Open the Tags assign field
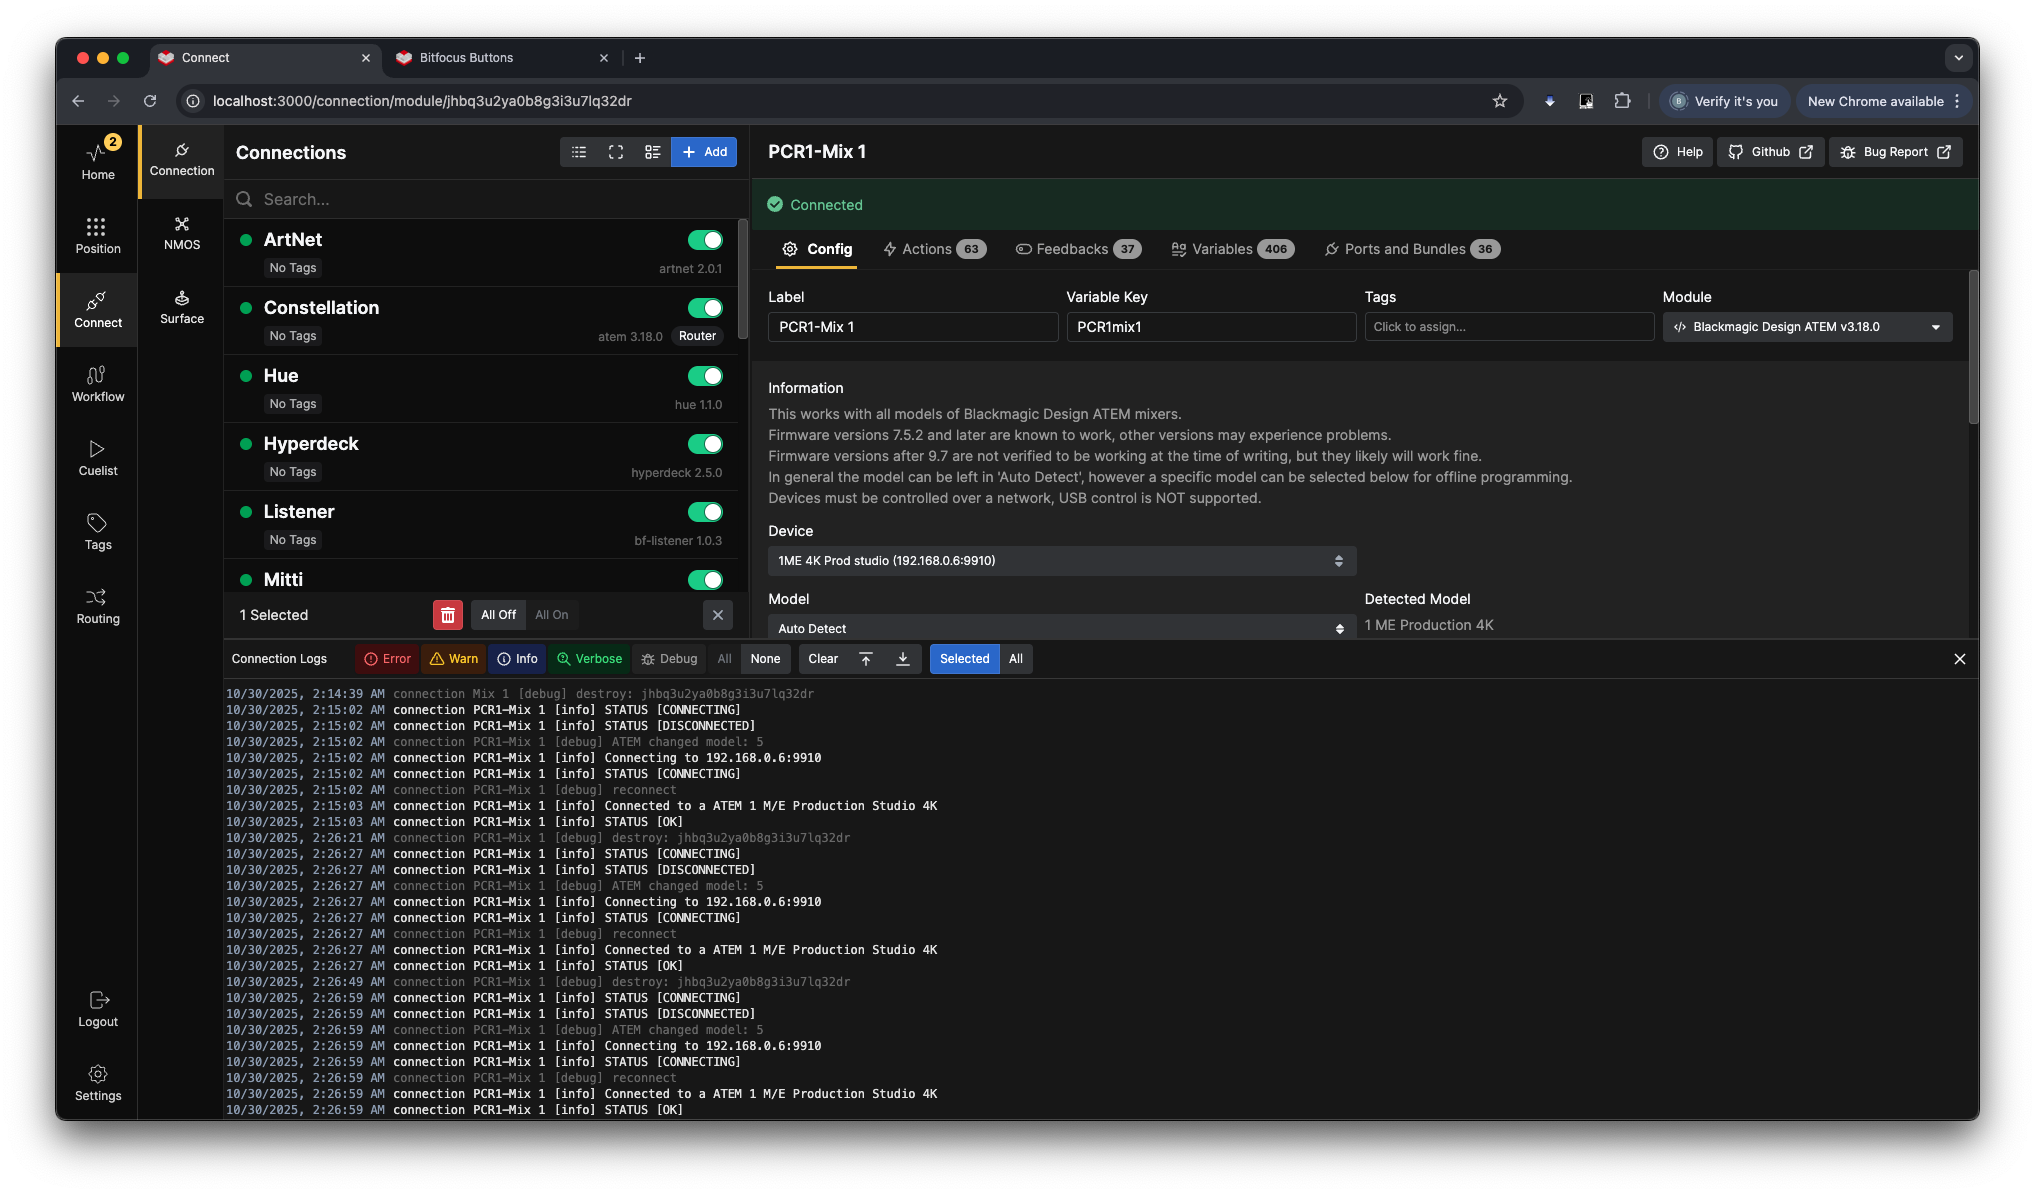2035x1194 pixels. coord(1509,327)
